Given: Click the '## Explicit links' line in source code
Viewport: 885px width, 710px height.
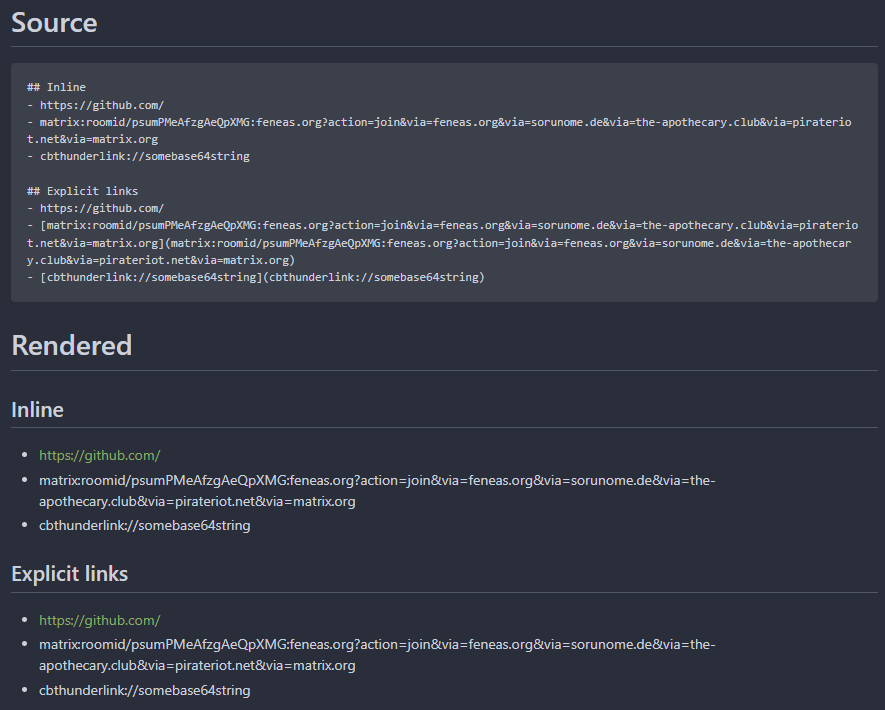Looking at the screenshot, I should [82, 191].
